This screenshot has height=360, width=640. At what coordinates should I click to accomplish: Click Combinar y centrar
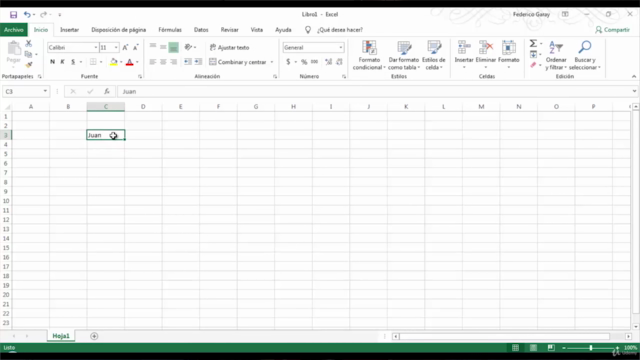pyautogui.click(x=238, y=62)
